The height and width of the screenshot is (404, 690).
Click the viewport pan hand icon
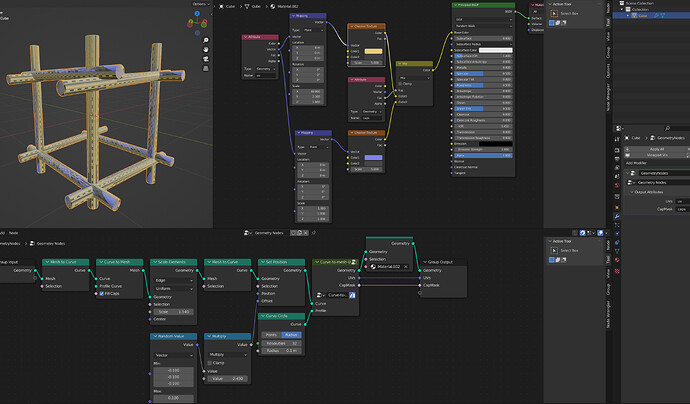(206, 49)
